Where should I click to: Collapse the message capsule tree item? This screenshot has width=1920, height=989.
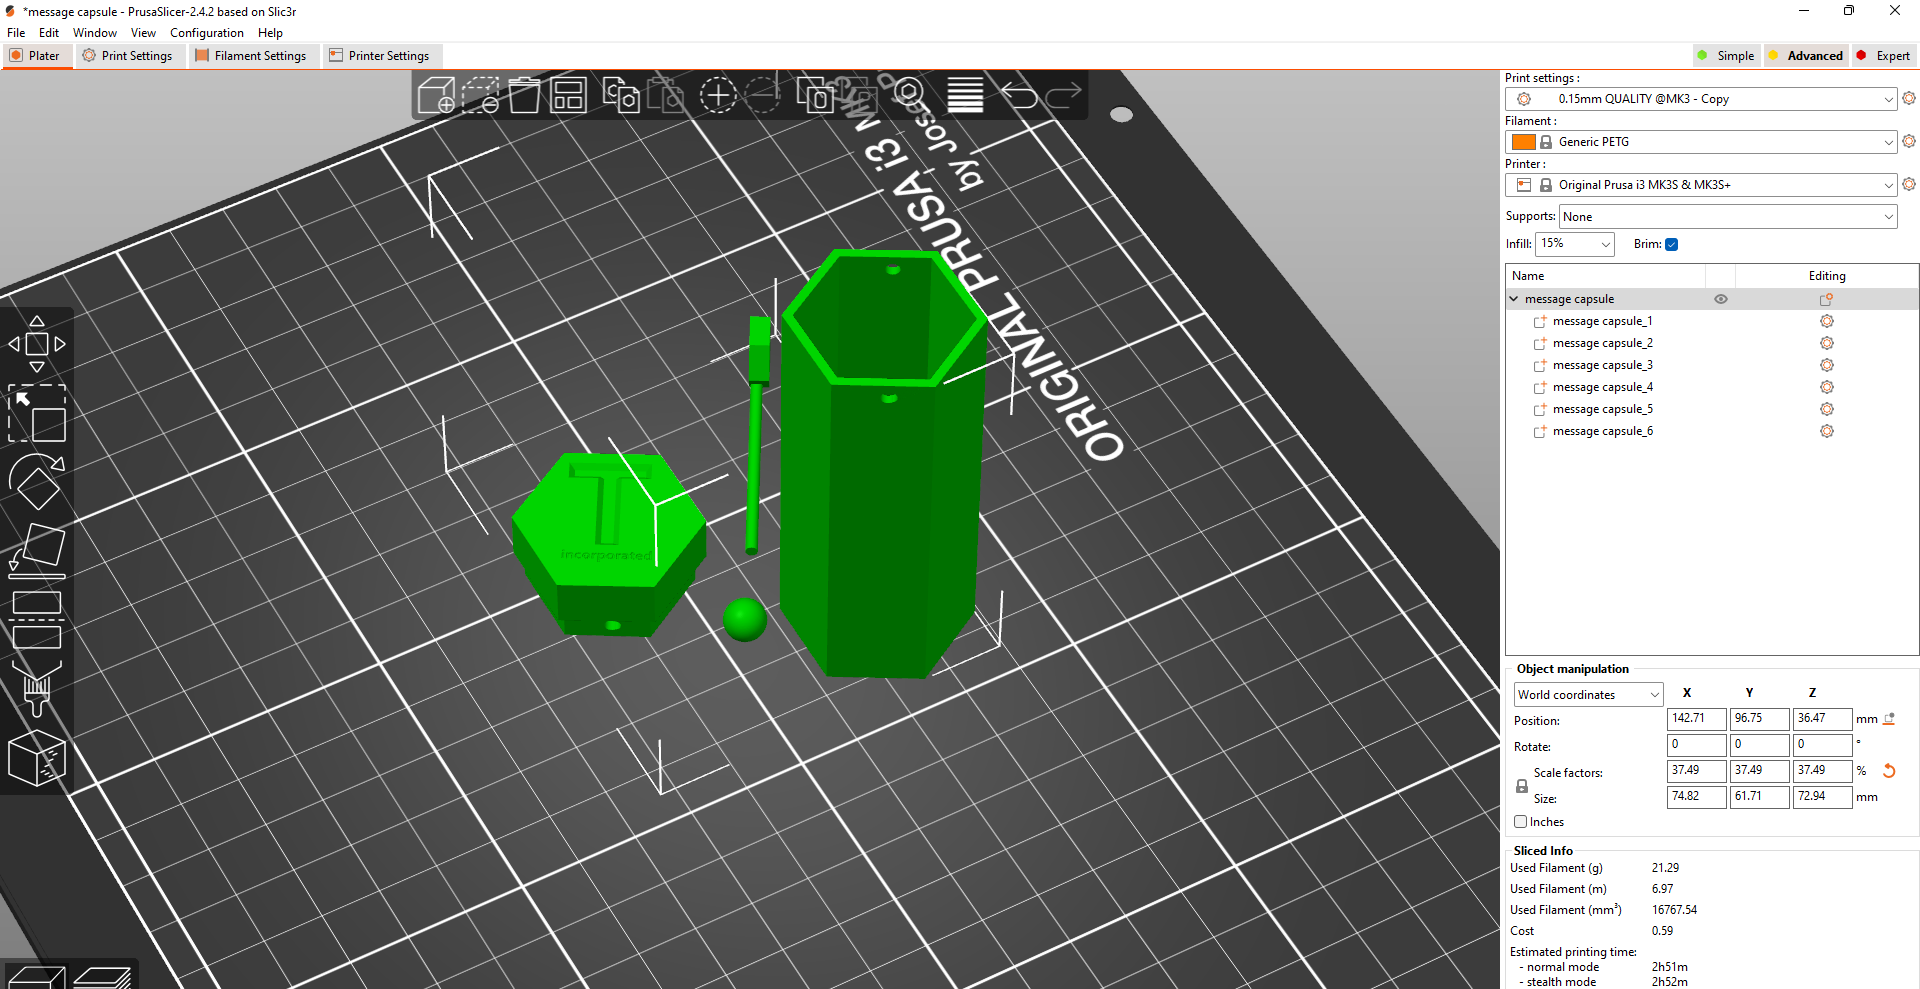tap(1514, 299)
